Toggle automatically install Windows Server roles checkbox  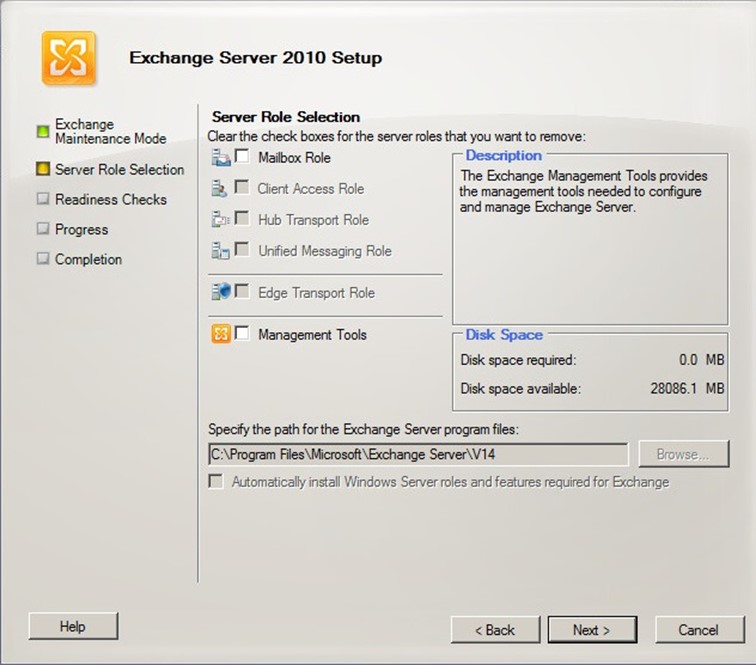coord(216,481)
